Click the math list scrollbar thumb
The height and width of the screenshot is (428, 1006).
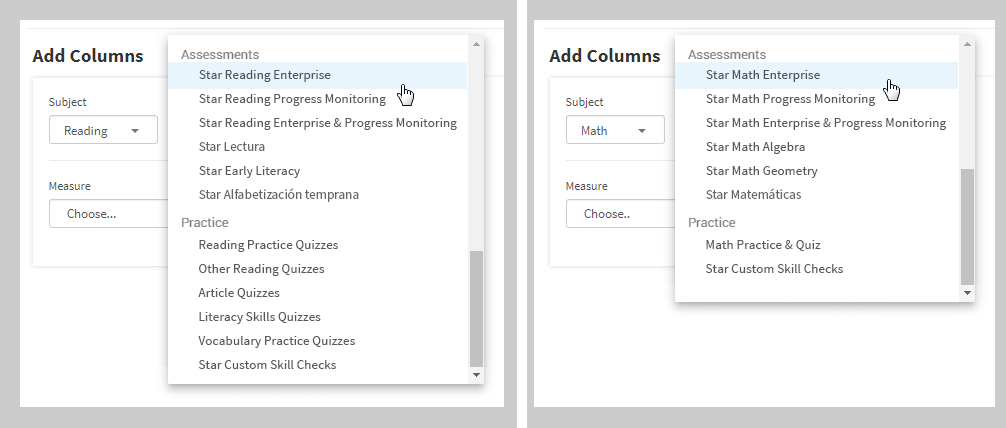(x=968, y=227)
